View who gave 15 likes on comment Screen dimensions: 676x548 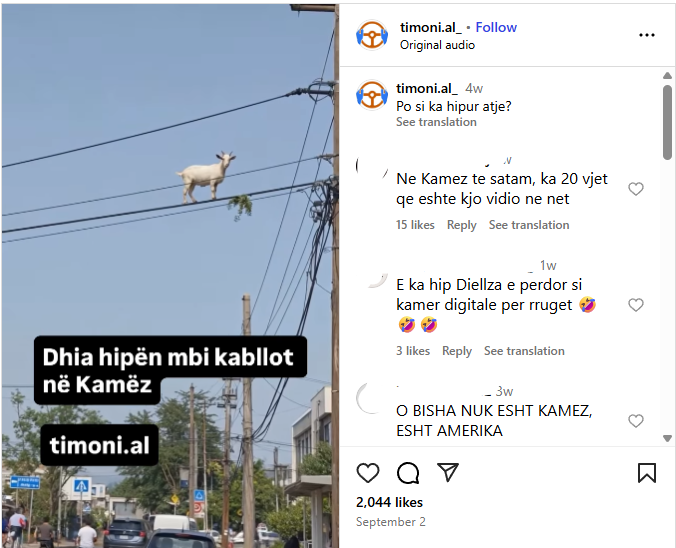pos(415,225)
